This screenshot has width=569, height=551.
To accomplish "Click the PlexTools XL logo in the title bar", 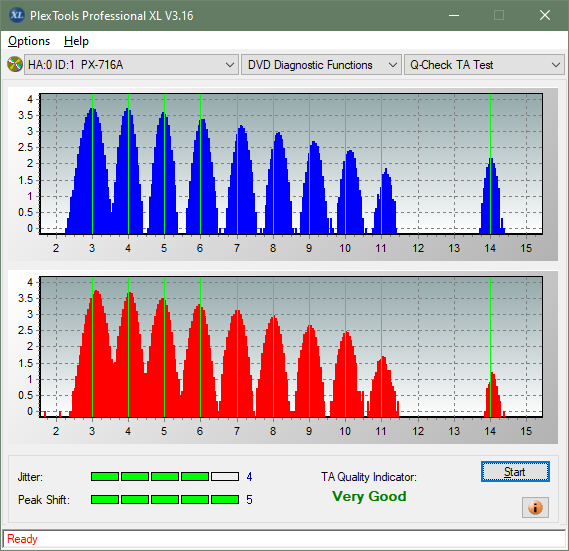I will click(16, 15).
